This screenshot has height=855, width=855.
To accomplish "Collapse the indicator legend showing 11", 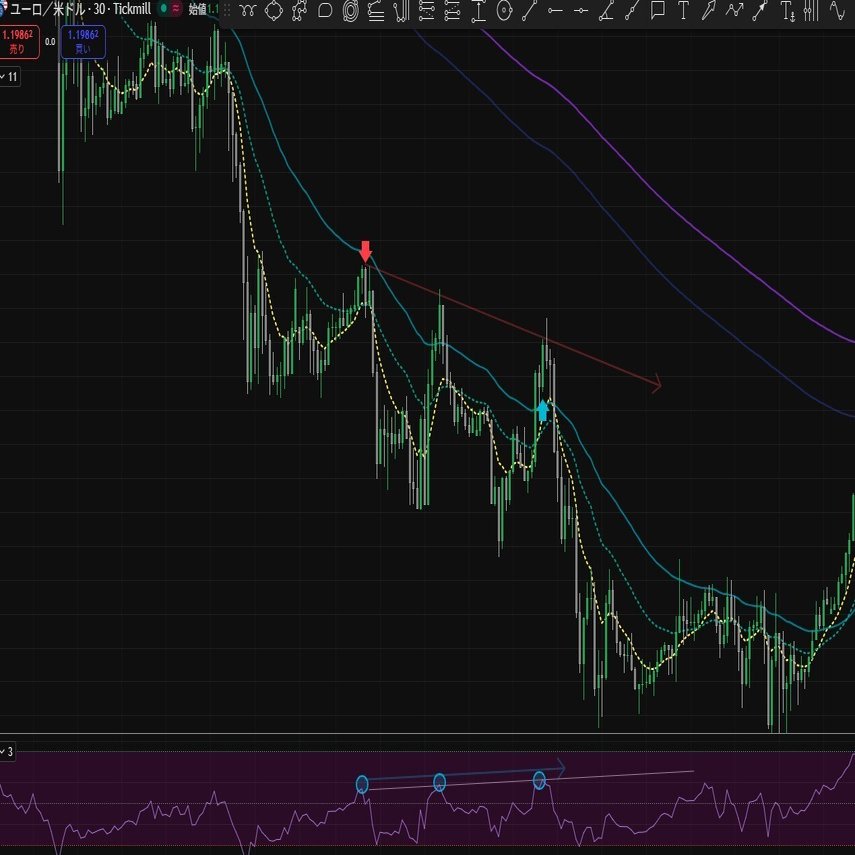I will tap(10, 77).
